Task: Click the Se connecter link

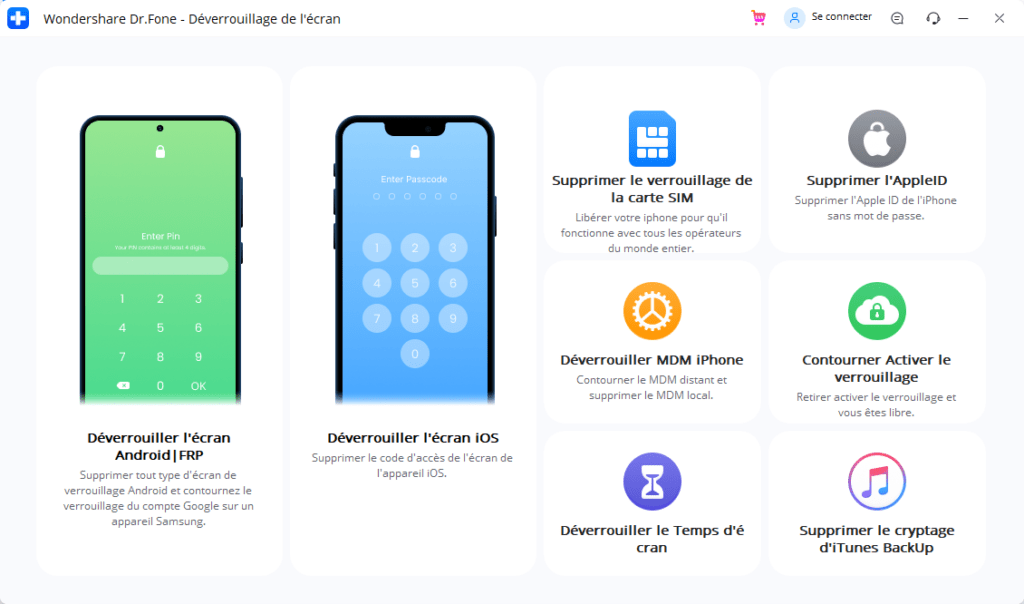Action: pyautogui.click(x=841, y=17)
